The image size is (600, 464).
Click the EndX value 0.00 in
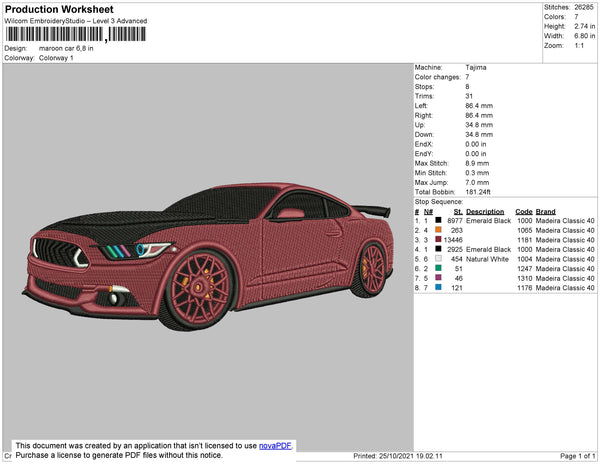[476, 144]
